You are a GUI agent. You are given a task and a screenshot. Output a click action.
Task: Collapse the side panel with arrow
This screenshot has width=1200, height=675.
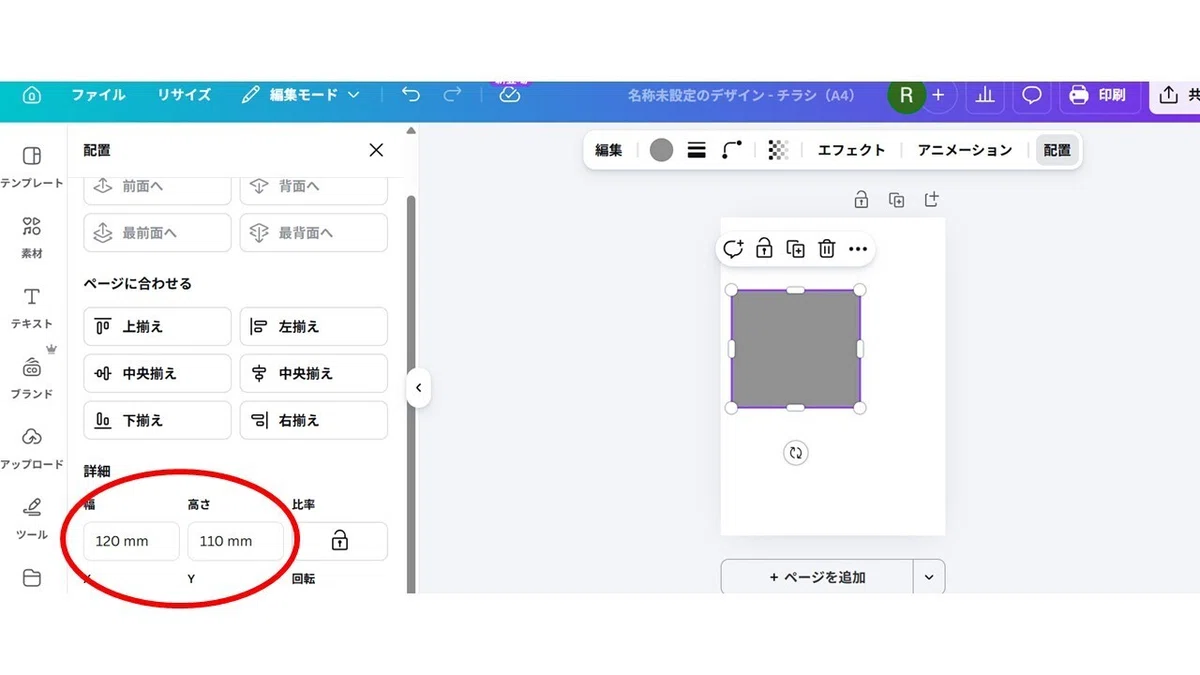pos(418,388)
